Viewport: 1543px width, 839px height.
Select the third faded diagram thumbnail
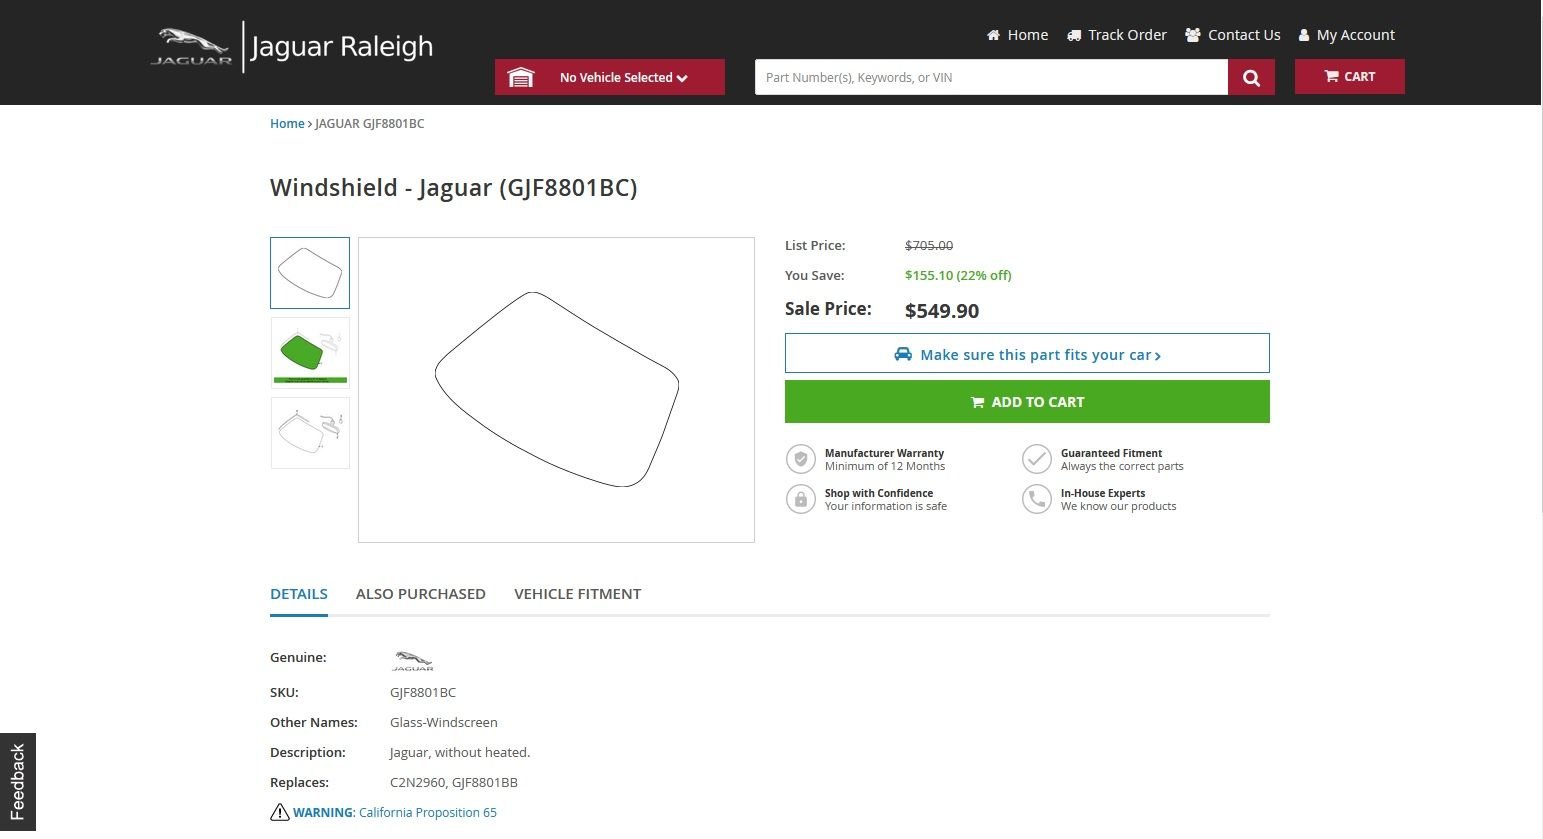coord(310,433)
